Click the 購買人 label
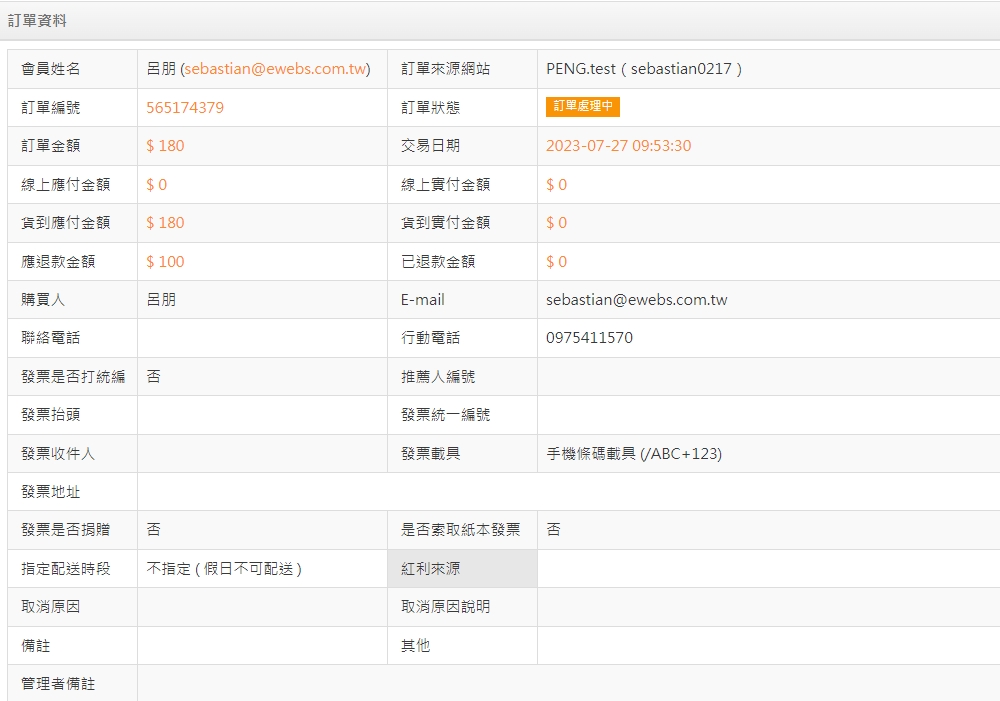The image size is (1000, 701). click(43, 300)
